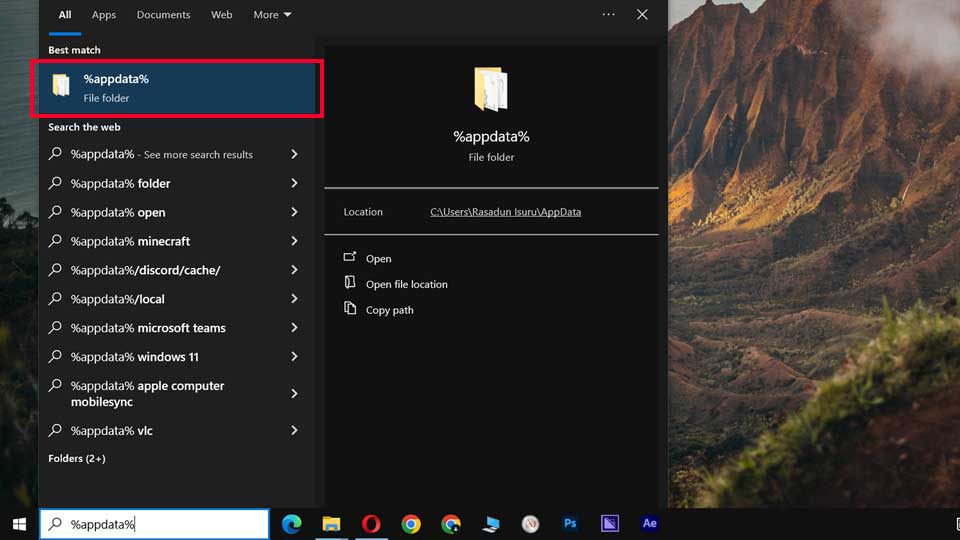Click Open in the preview pane
The image size is (960, 540).
tap(378, 258)
